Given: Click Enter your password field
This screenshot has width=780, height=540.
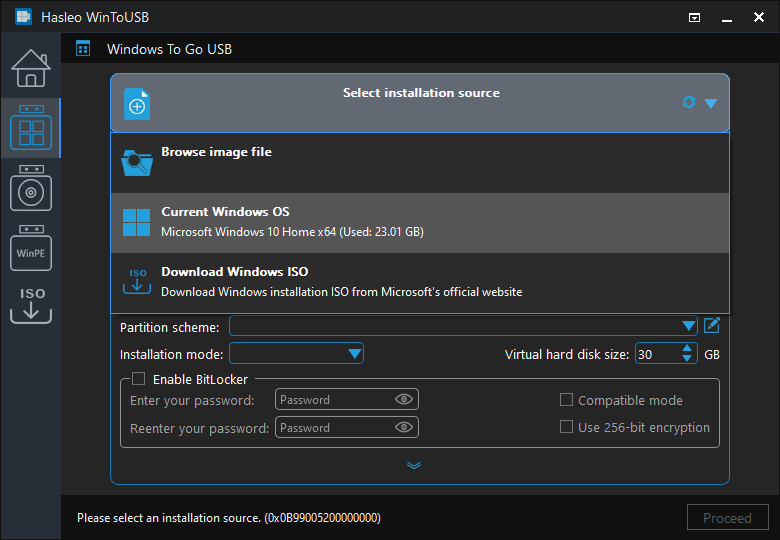Looking at the screenshot, I should 347,399.
